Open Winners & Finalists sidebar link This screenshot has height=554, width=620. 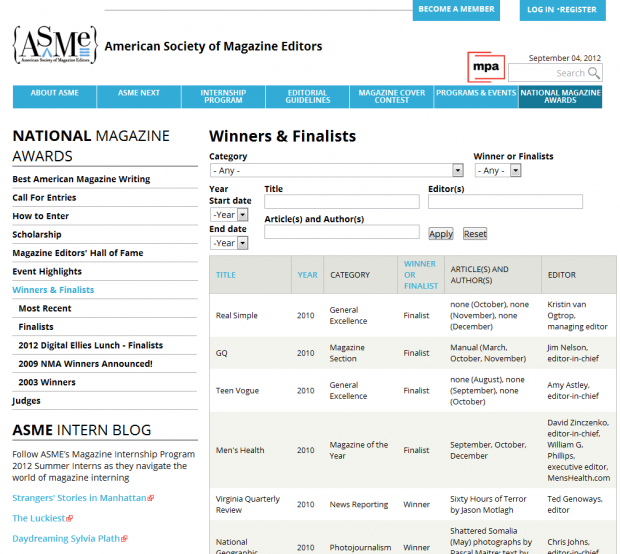click(53, 290)
